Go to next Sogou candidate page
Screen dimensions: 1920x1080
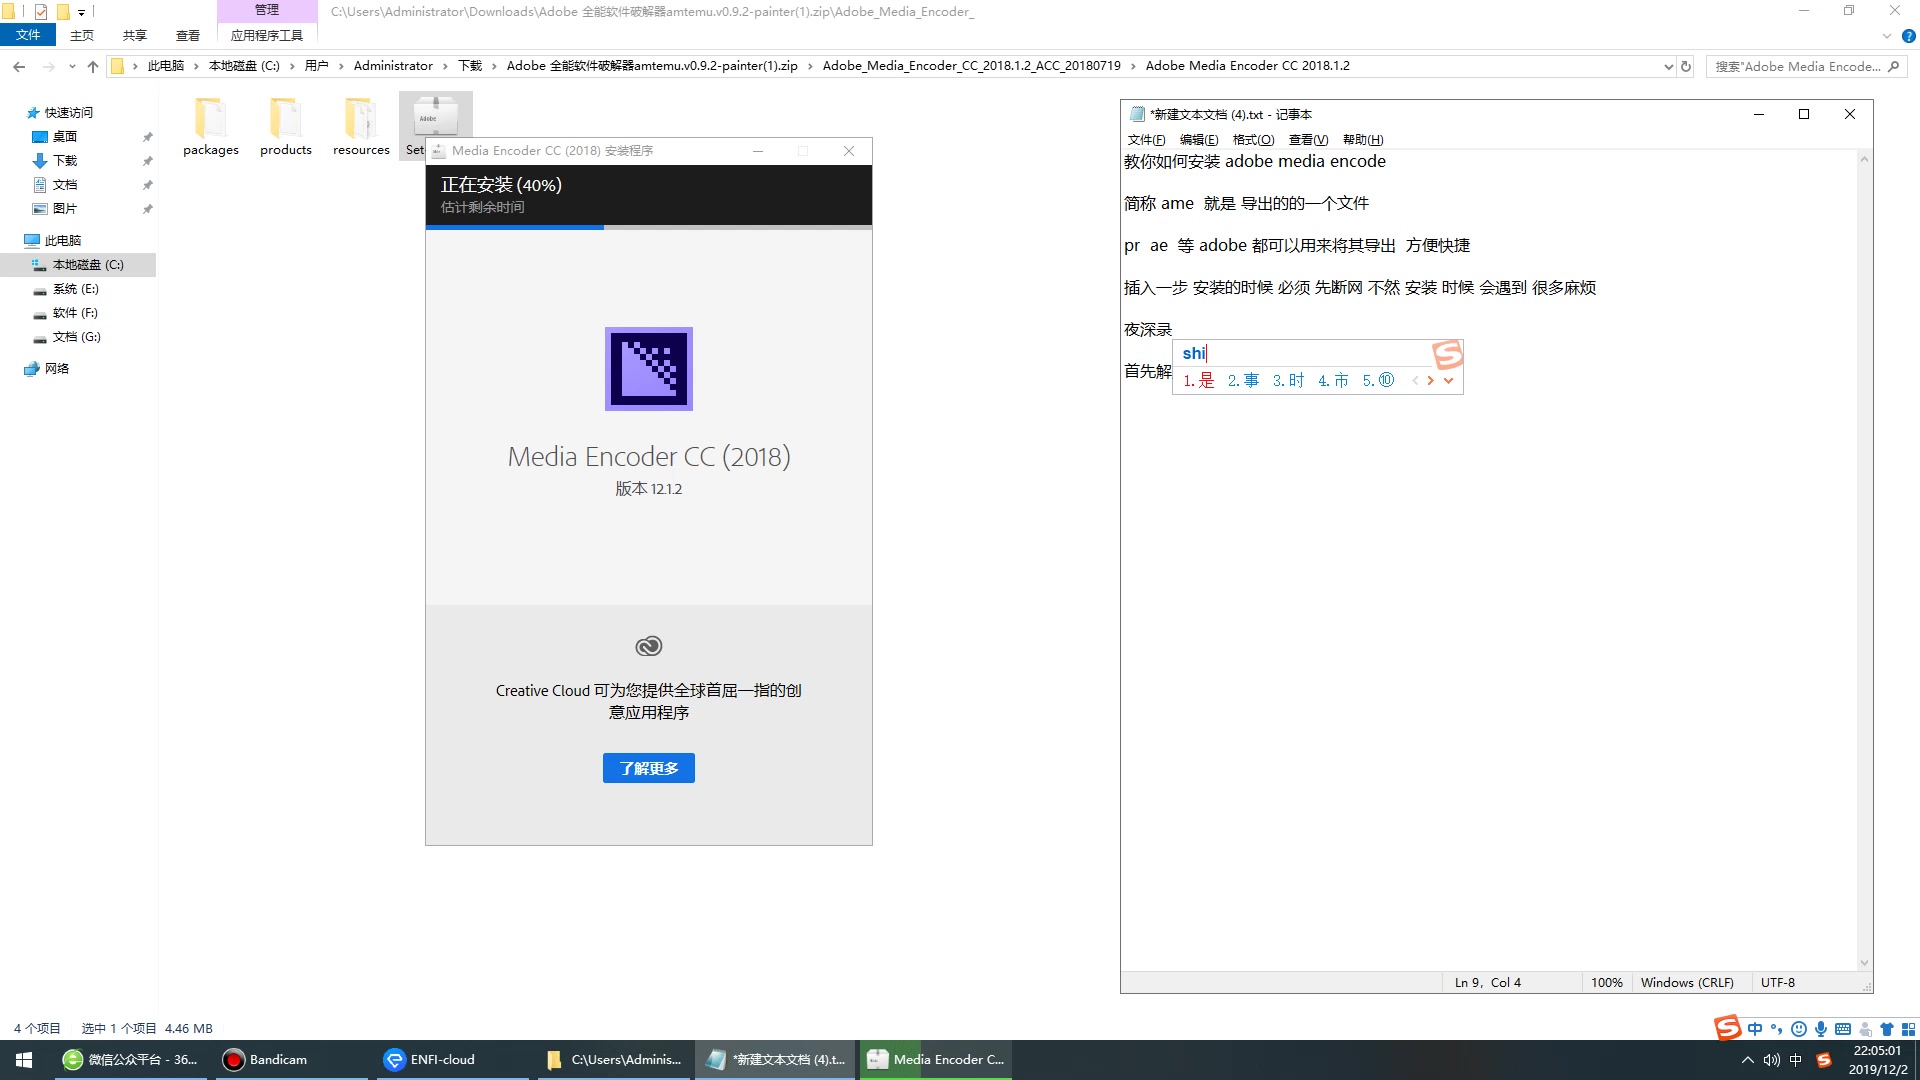coord(1431,380)
